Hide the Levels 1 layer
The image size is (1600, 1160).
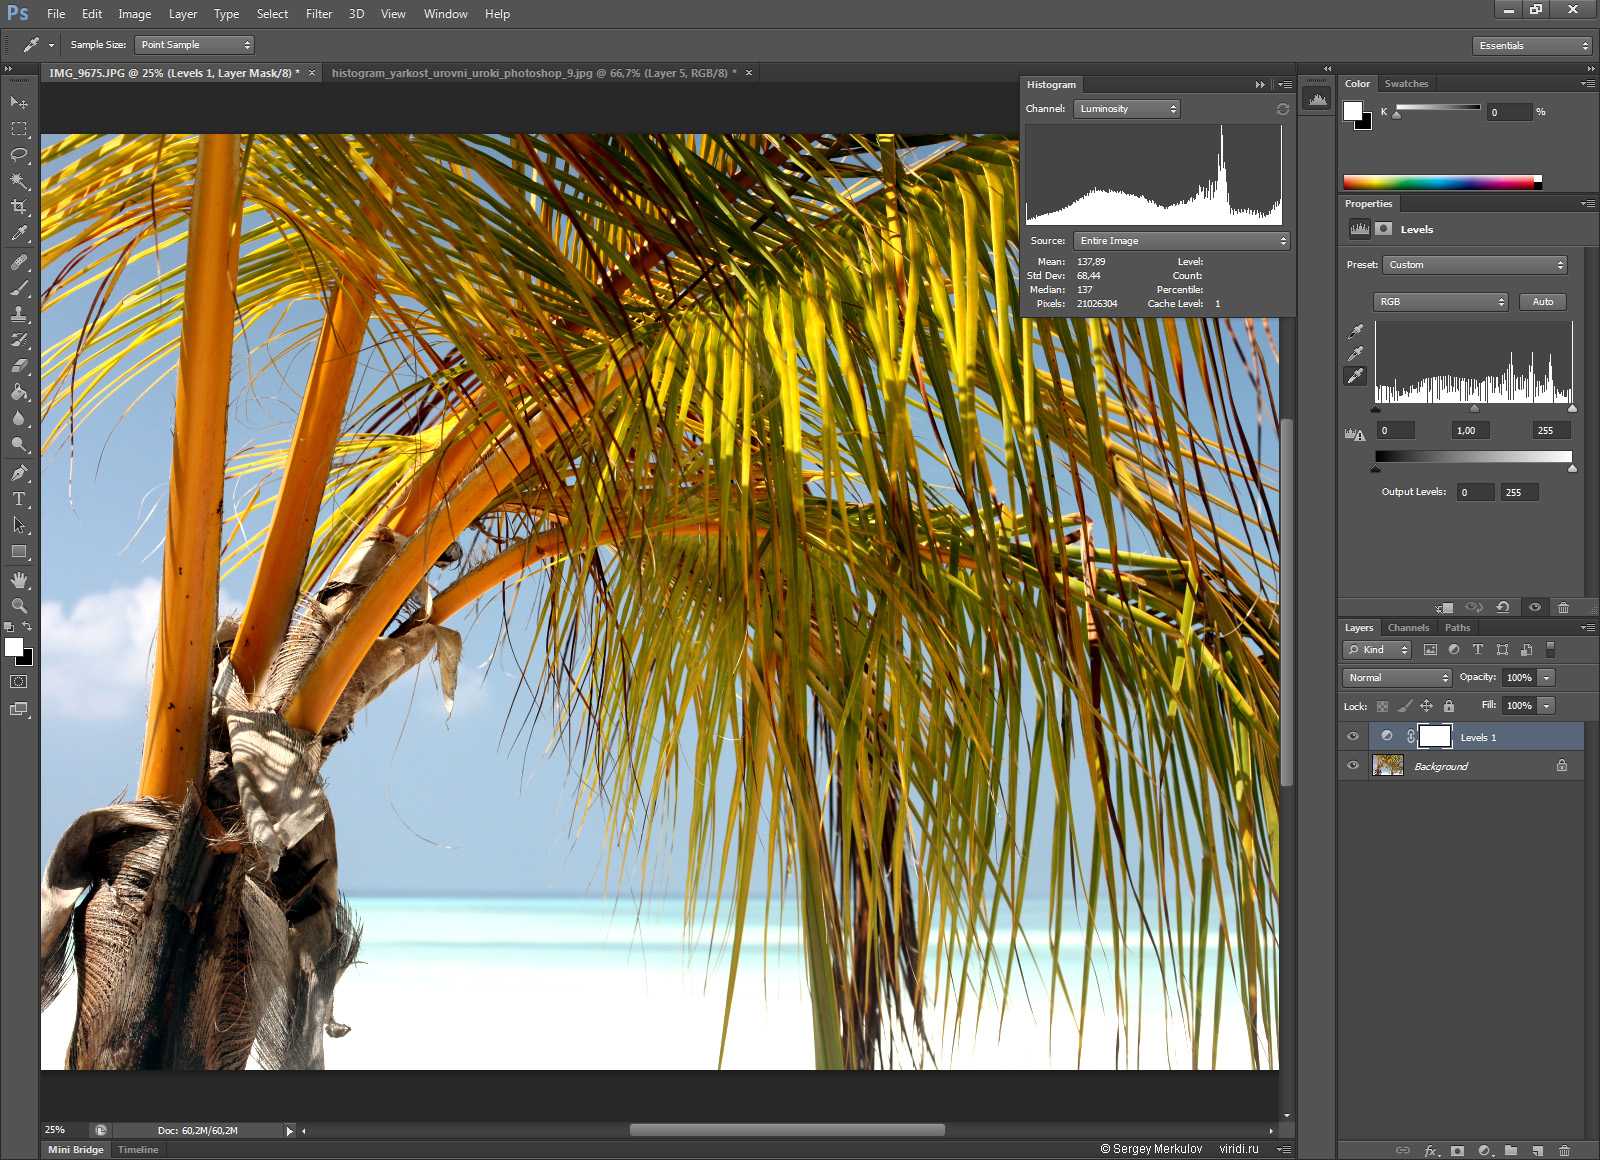[x=1353, y=737]
